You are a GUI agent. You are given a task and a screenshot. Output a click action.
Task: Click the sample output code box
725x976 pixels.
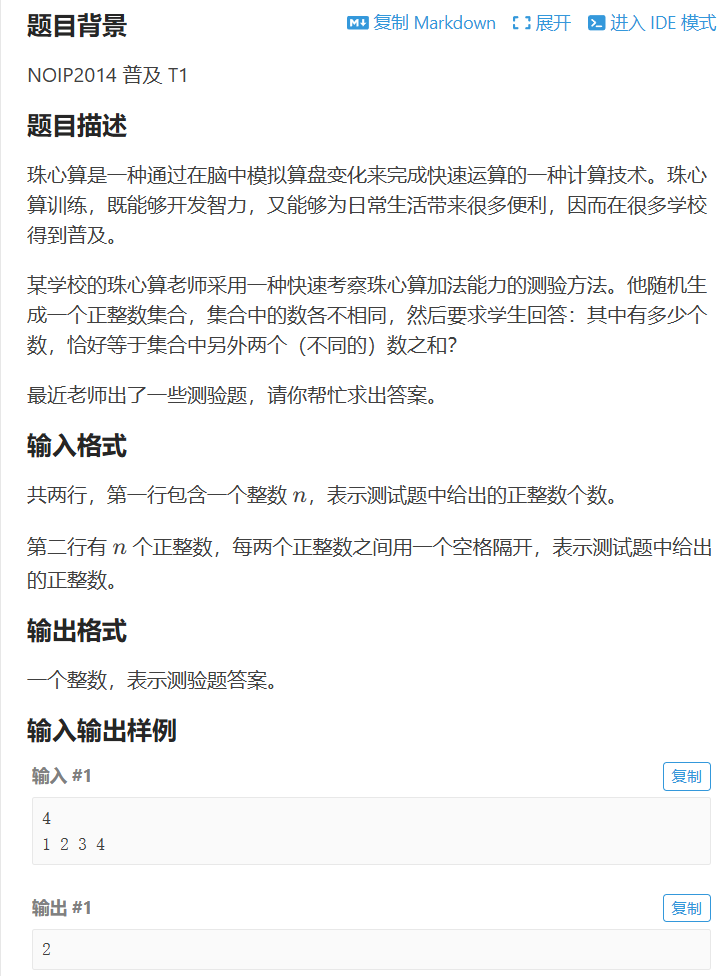[x=372, y=949]
